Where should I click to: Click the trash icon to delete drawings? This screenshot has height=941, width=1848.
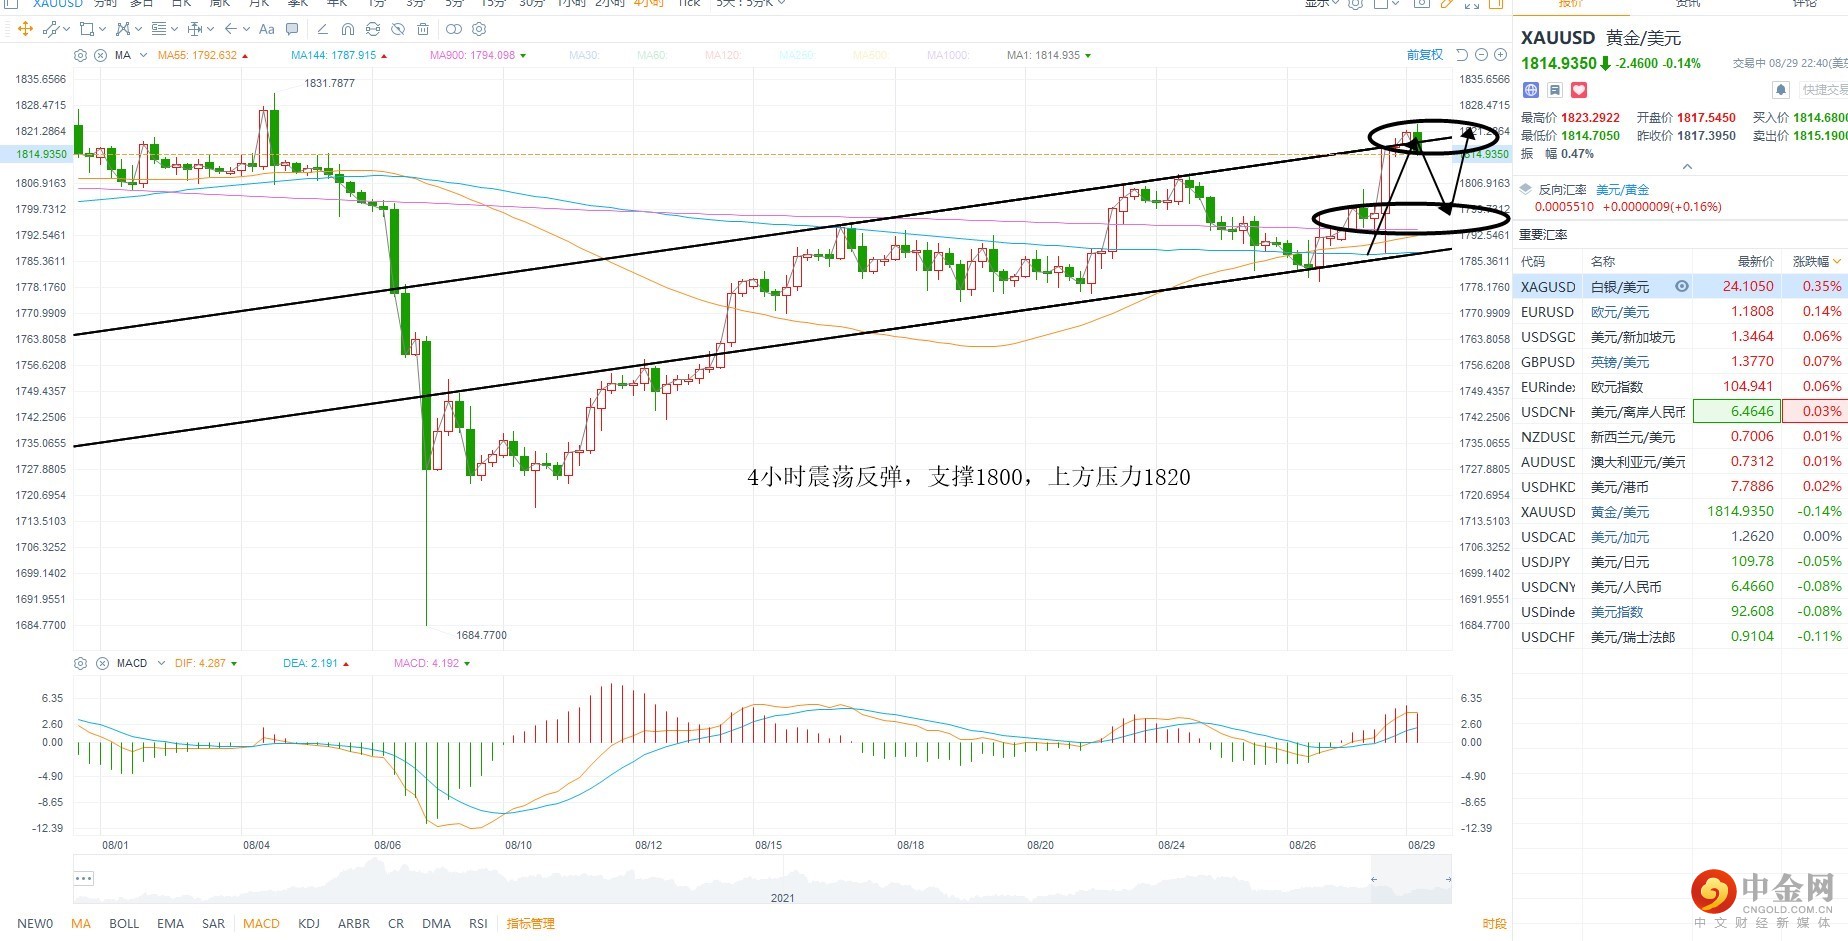pyautogui.click(x=423, y=29)
